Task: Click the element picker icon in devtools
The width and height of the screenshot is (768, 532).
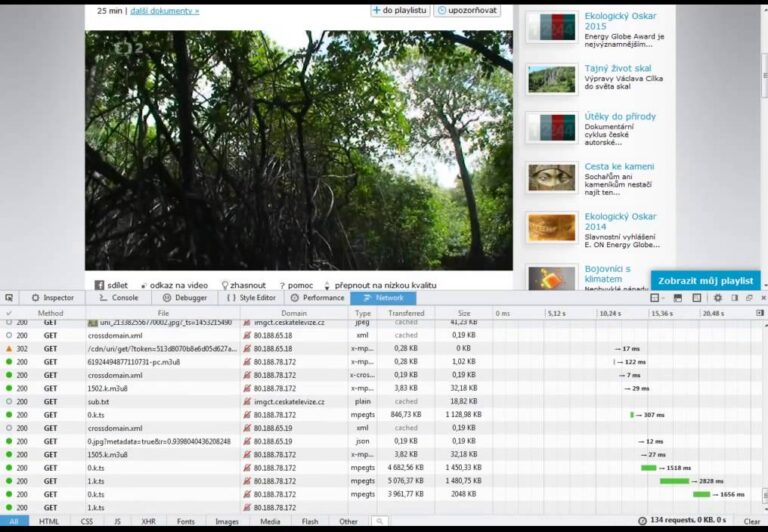Action: coord(9,298)
